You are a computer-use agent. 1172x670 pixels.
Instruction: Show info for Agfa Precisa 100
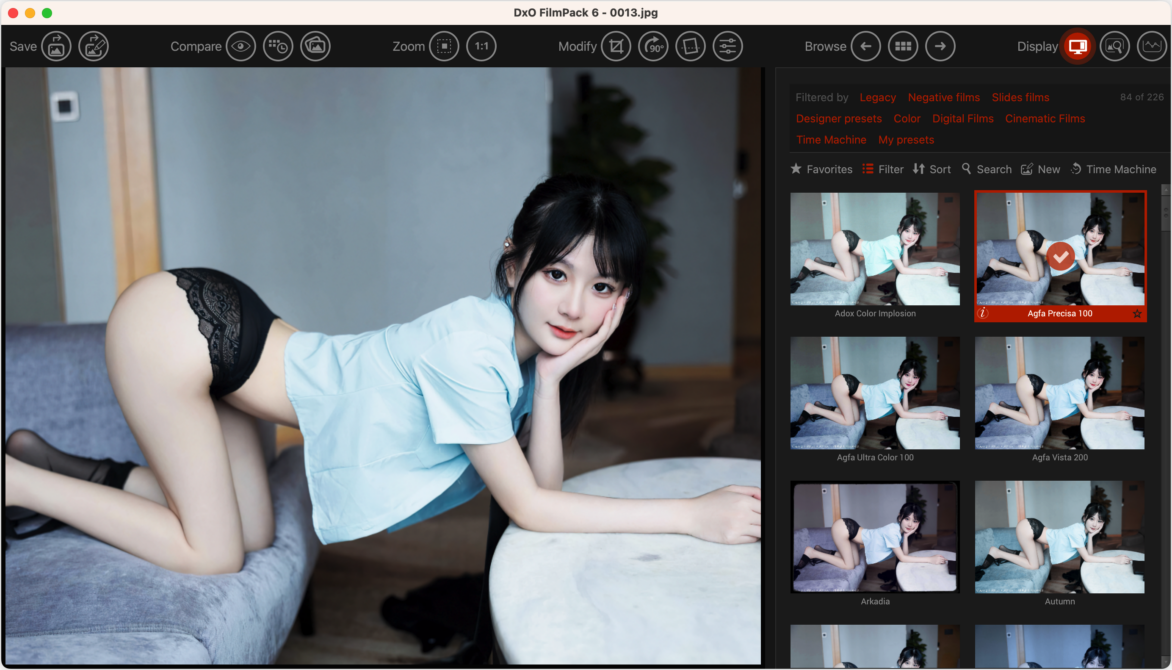[983, 313]
